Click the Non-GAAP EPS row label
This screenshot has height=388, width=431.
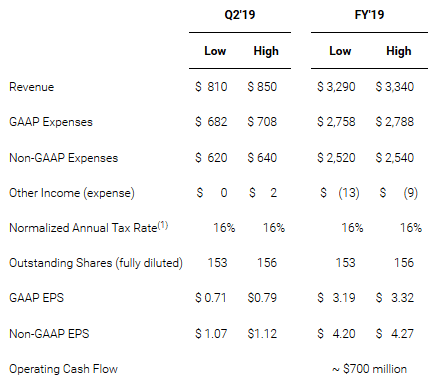point(49,334)
